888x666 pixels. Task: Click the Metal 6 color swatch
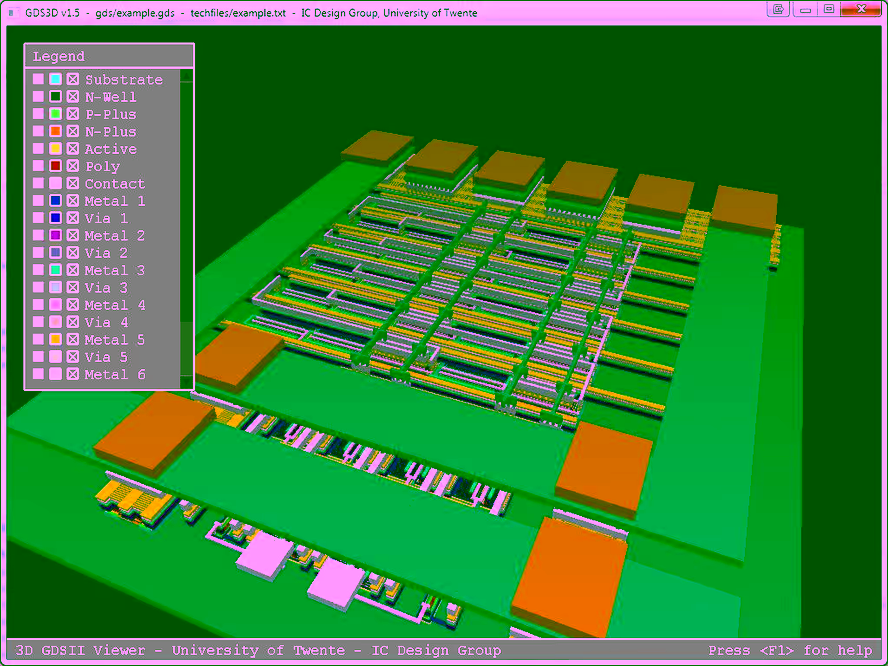point(55,374)
